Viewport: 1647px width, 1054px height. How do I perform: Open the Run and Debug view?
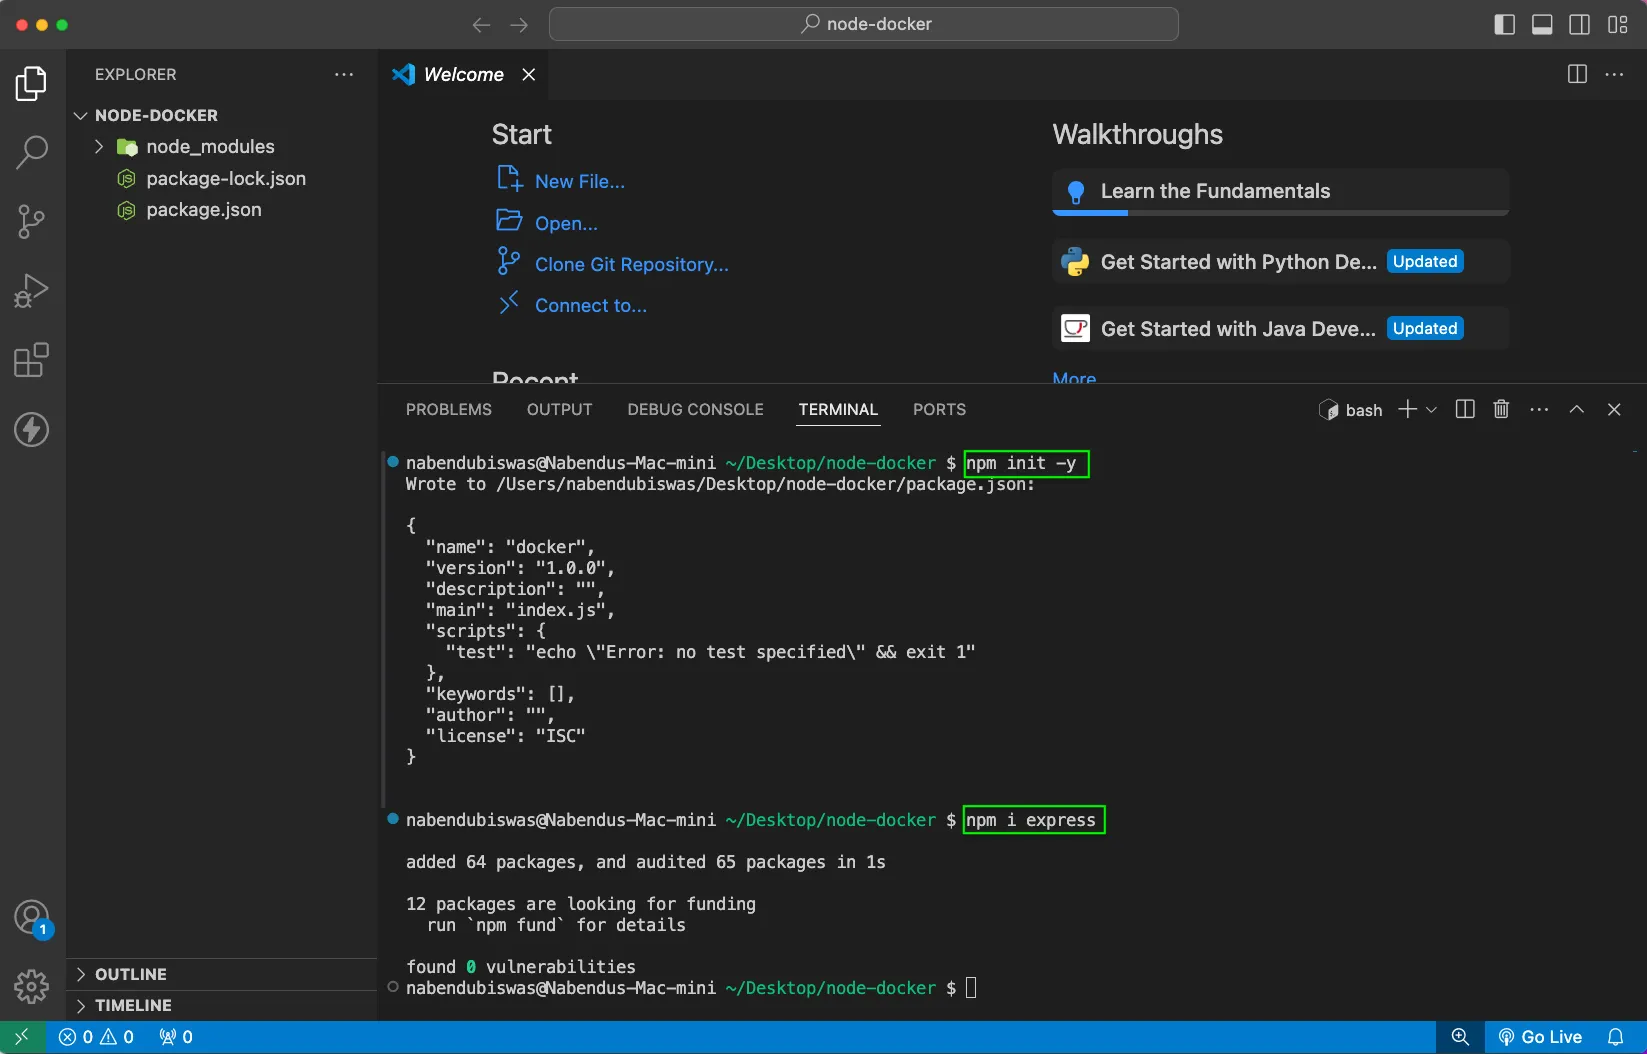32,291
